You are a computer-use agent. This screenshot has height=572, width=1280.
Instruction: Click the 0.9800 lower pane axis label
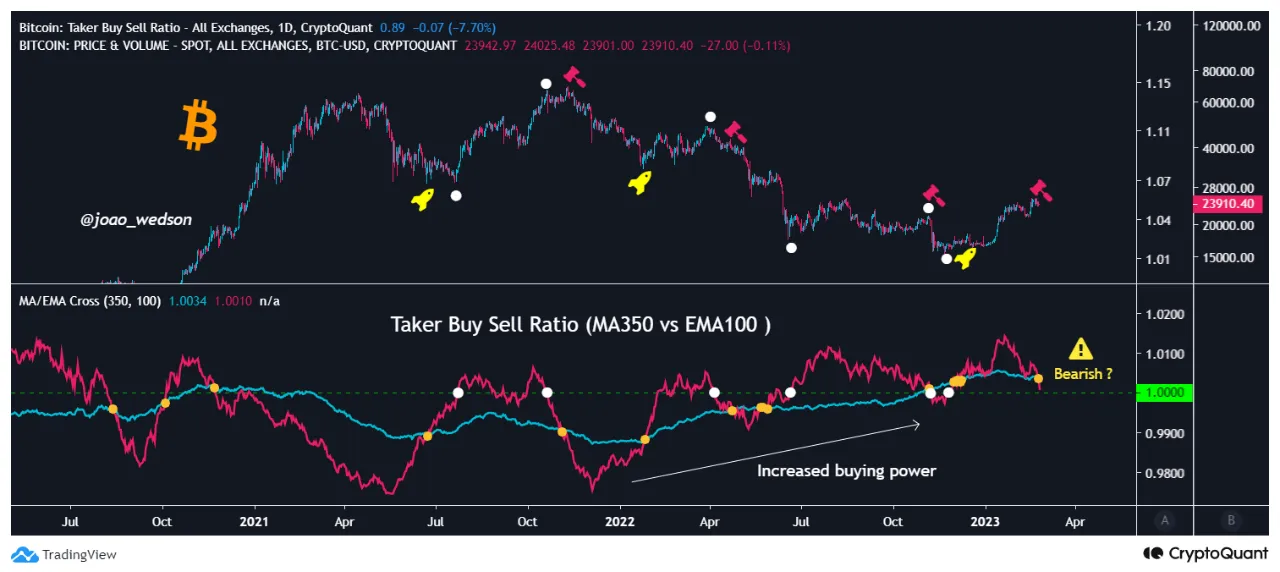tap(1166, 473)
